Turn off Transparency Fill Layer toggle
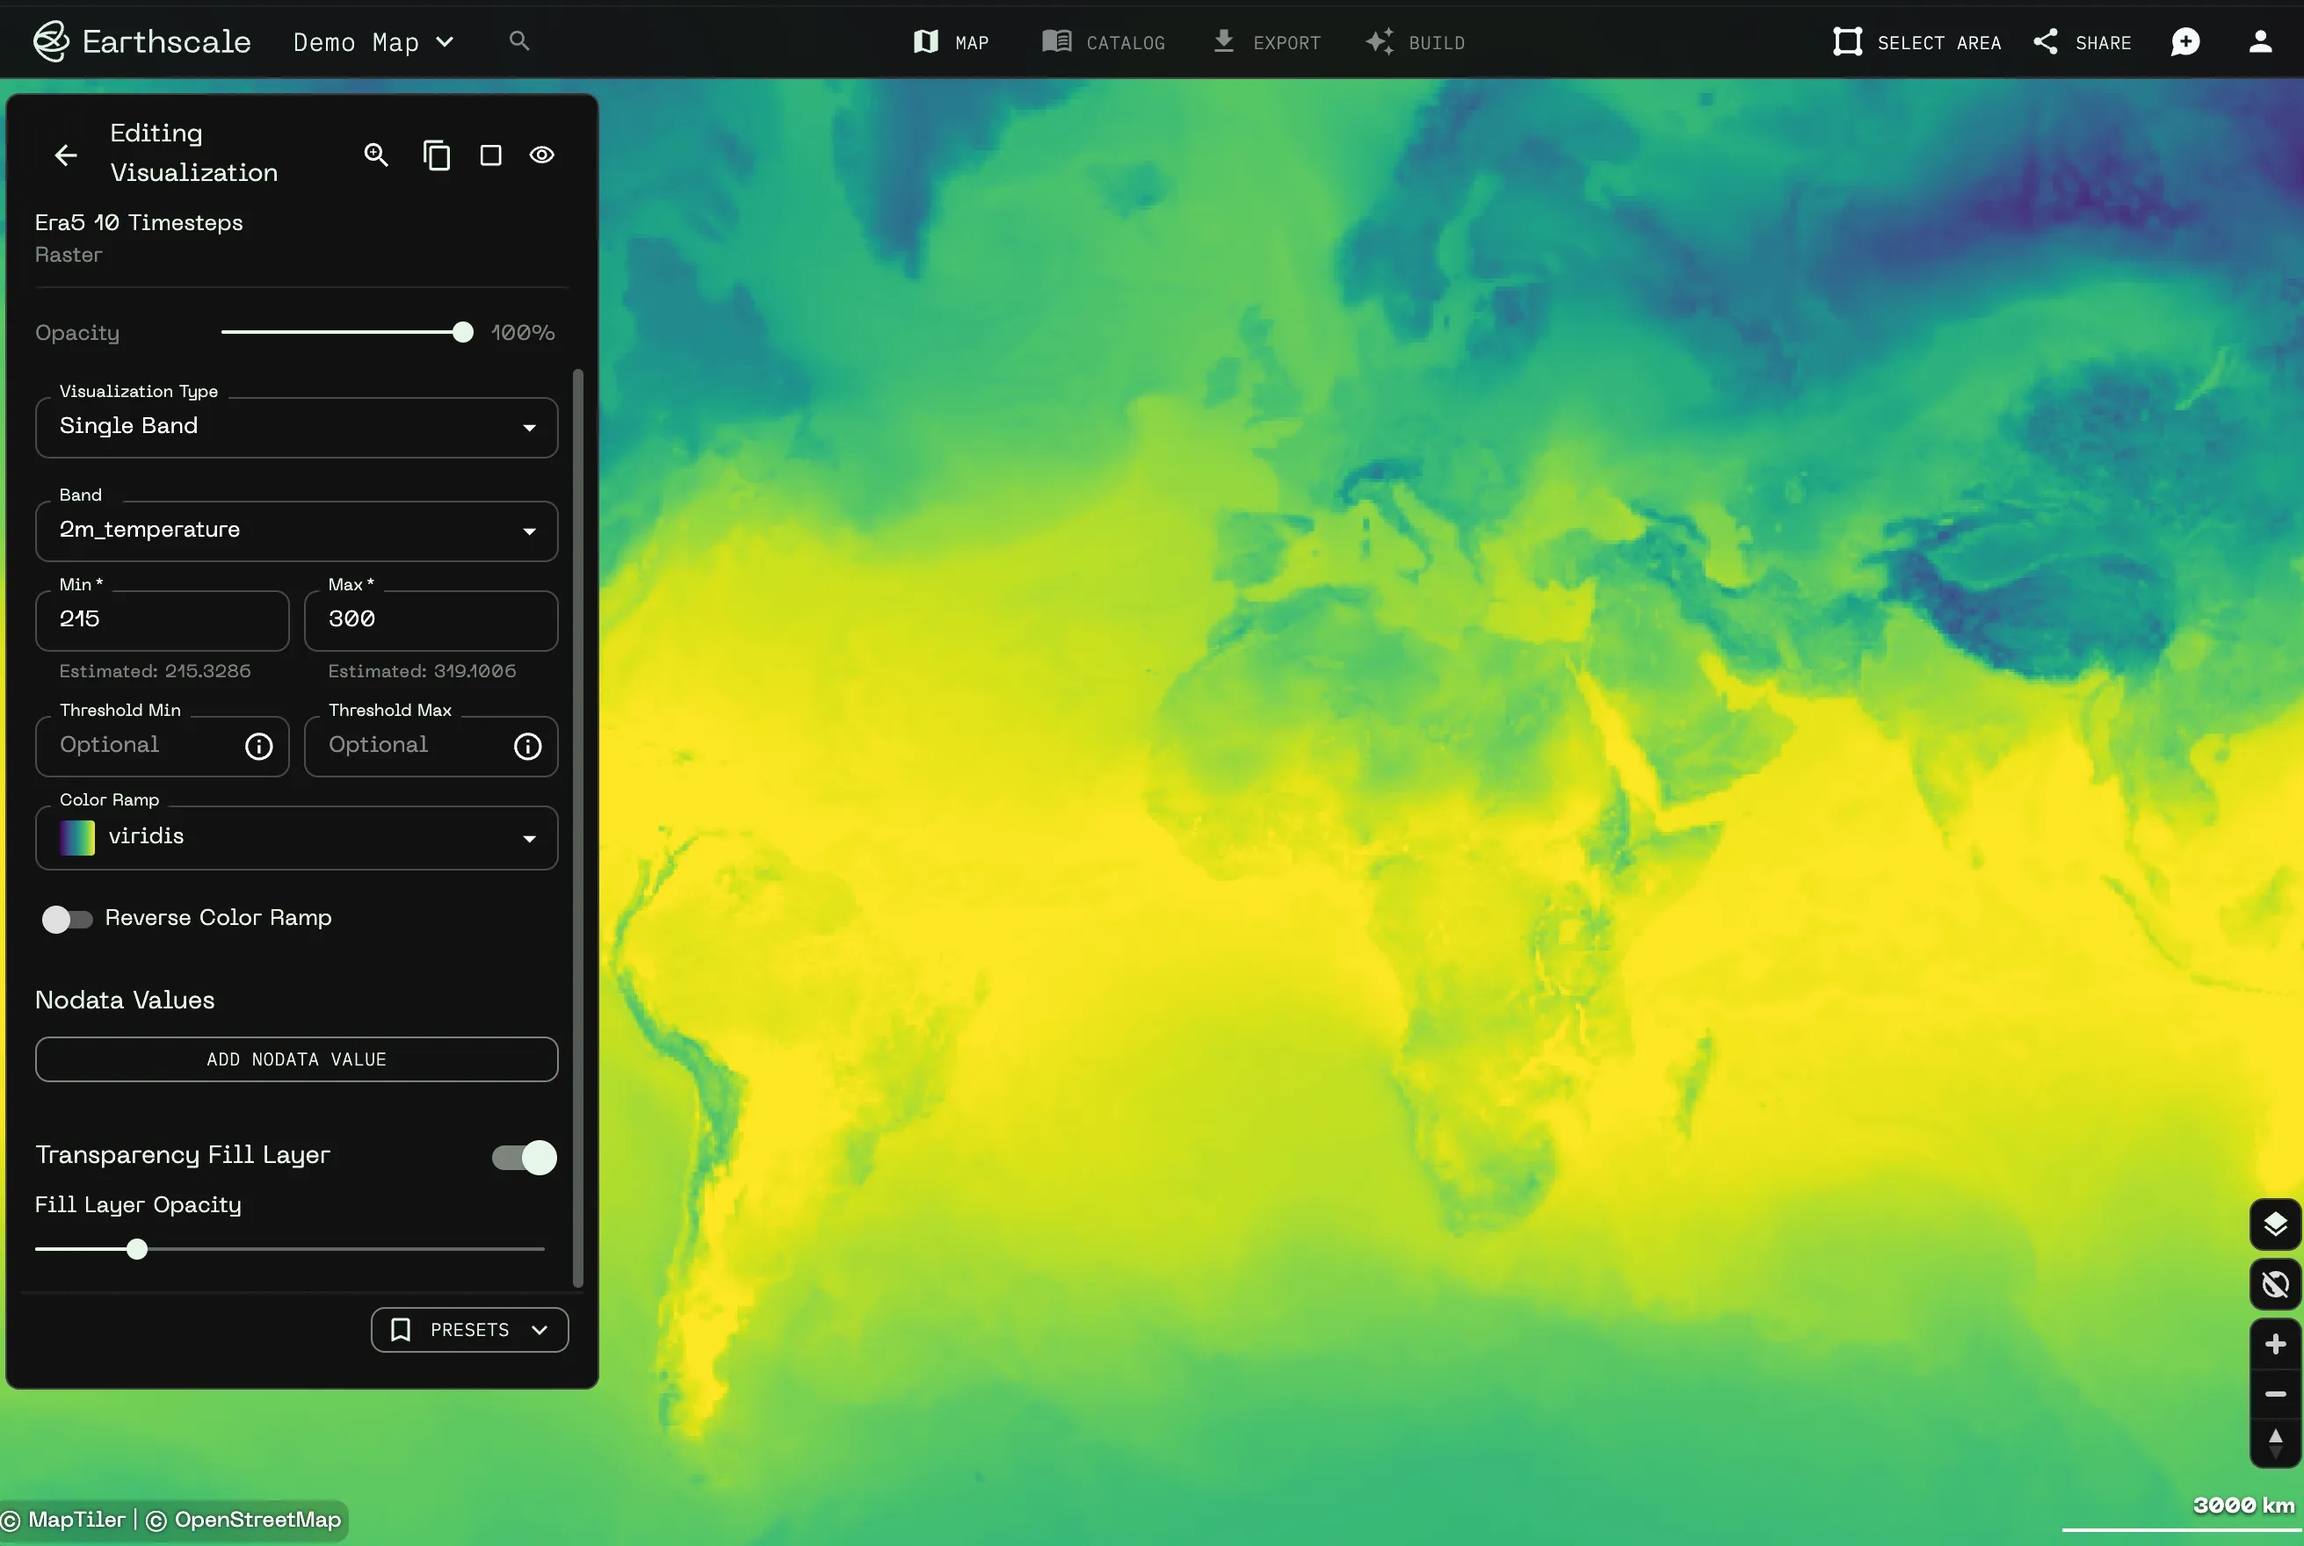The height and width of the screenshot is (1546, 2304). tap(524, 1157)
